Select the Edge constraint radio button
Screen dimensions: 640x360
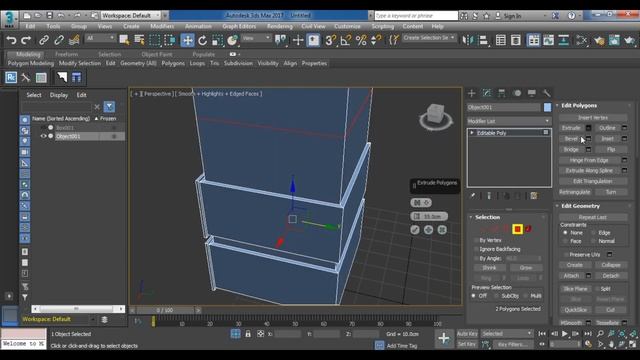click(593, 233)
